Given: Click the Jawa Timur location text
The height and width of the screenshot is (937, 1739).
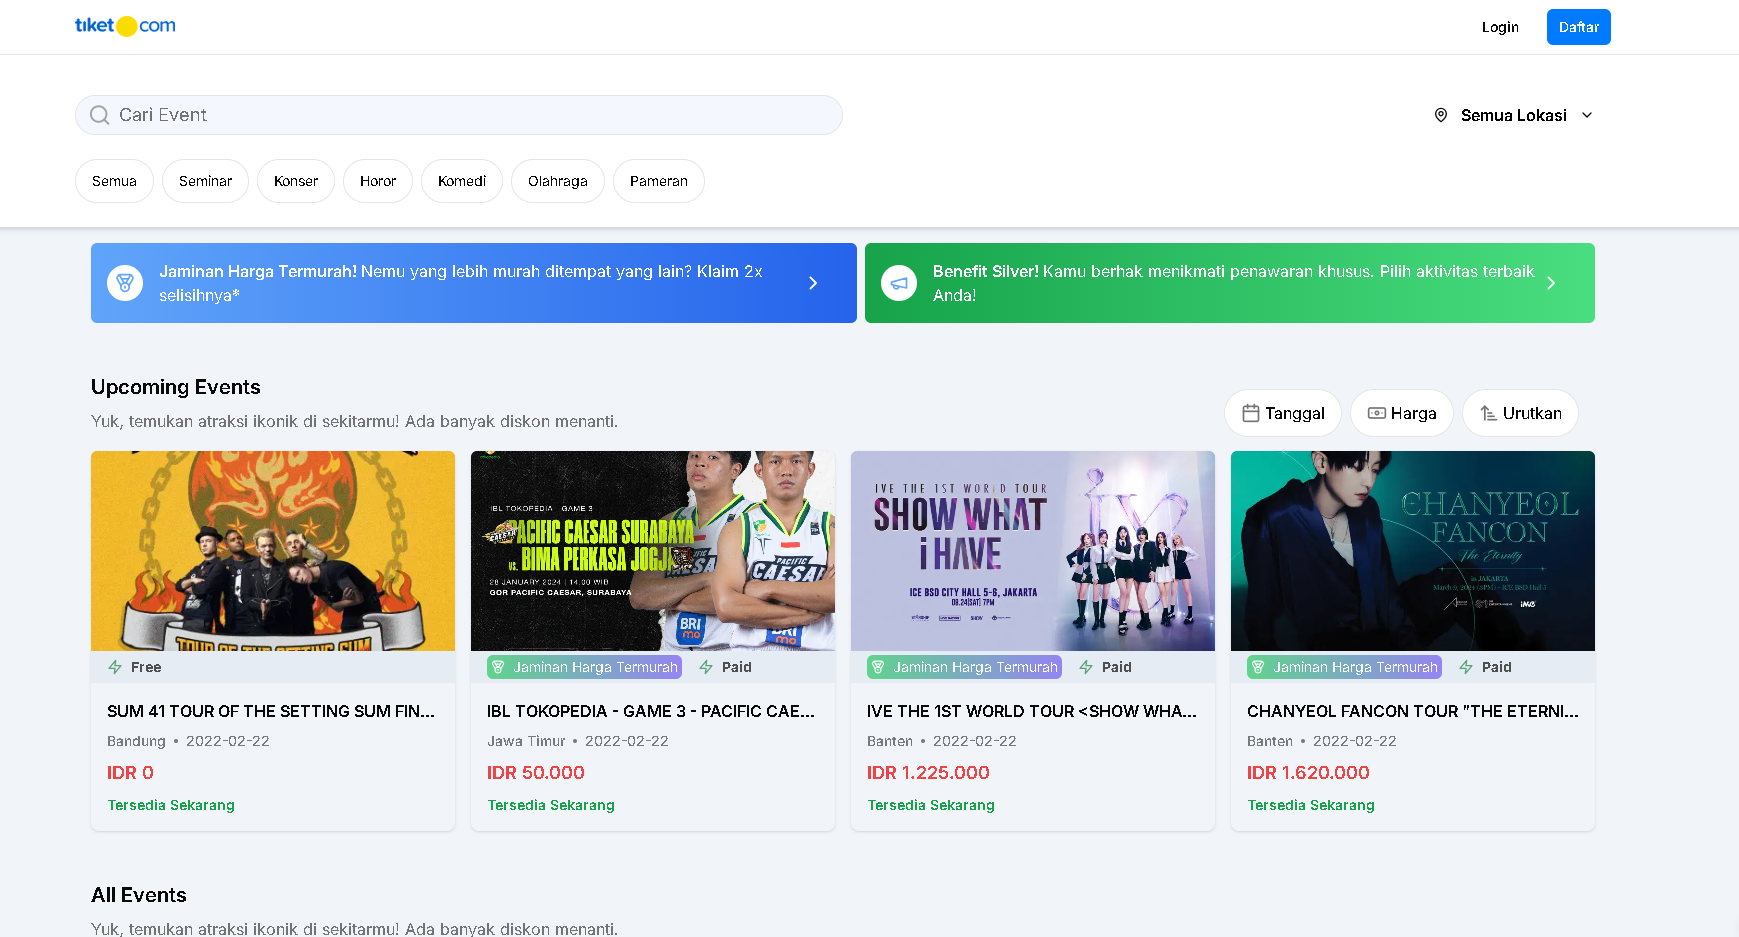Looking at the screenshot, I should coord(526,741).
